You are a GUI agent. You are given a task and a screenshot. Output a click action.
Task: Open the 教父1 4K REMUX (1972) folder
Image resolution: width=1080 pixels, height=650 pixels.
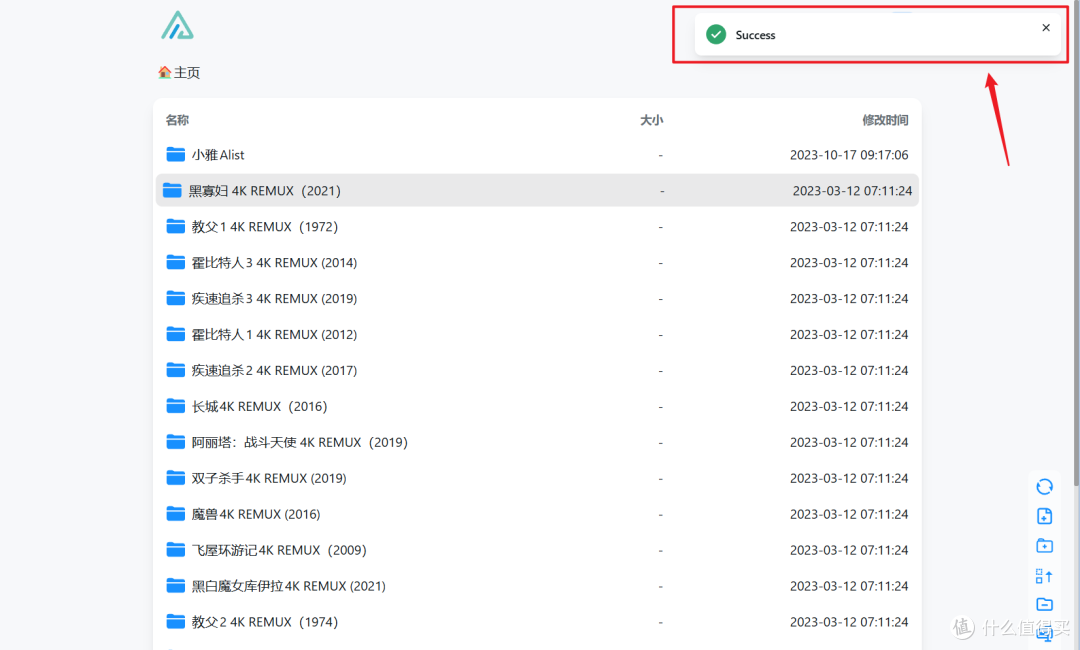pyautogui.click(x=264, y=227)
